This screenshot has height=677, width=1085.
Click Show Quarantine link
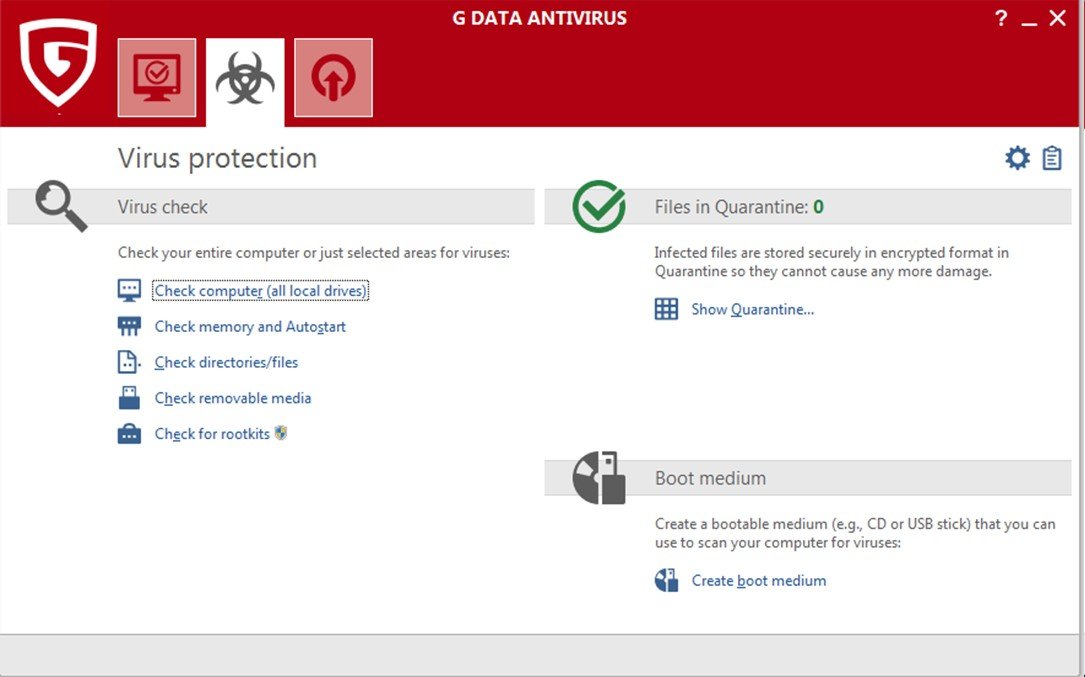coord(752,309)
